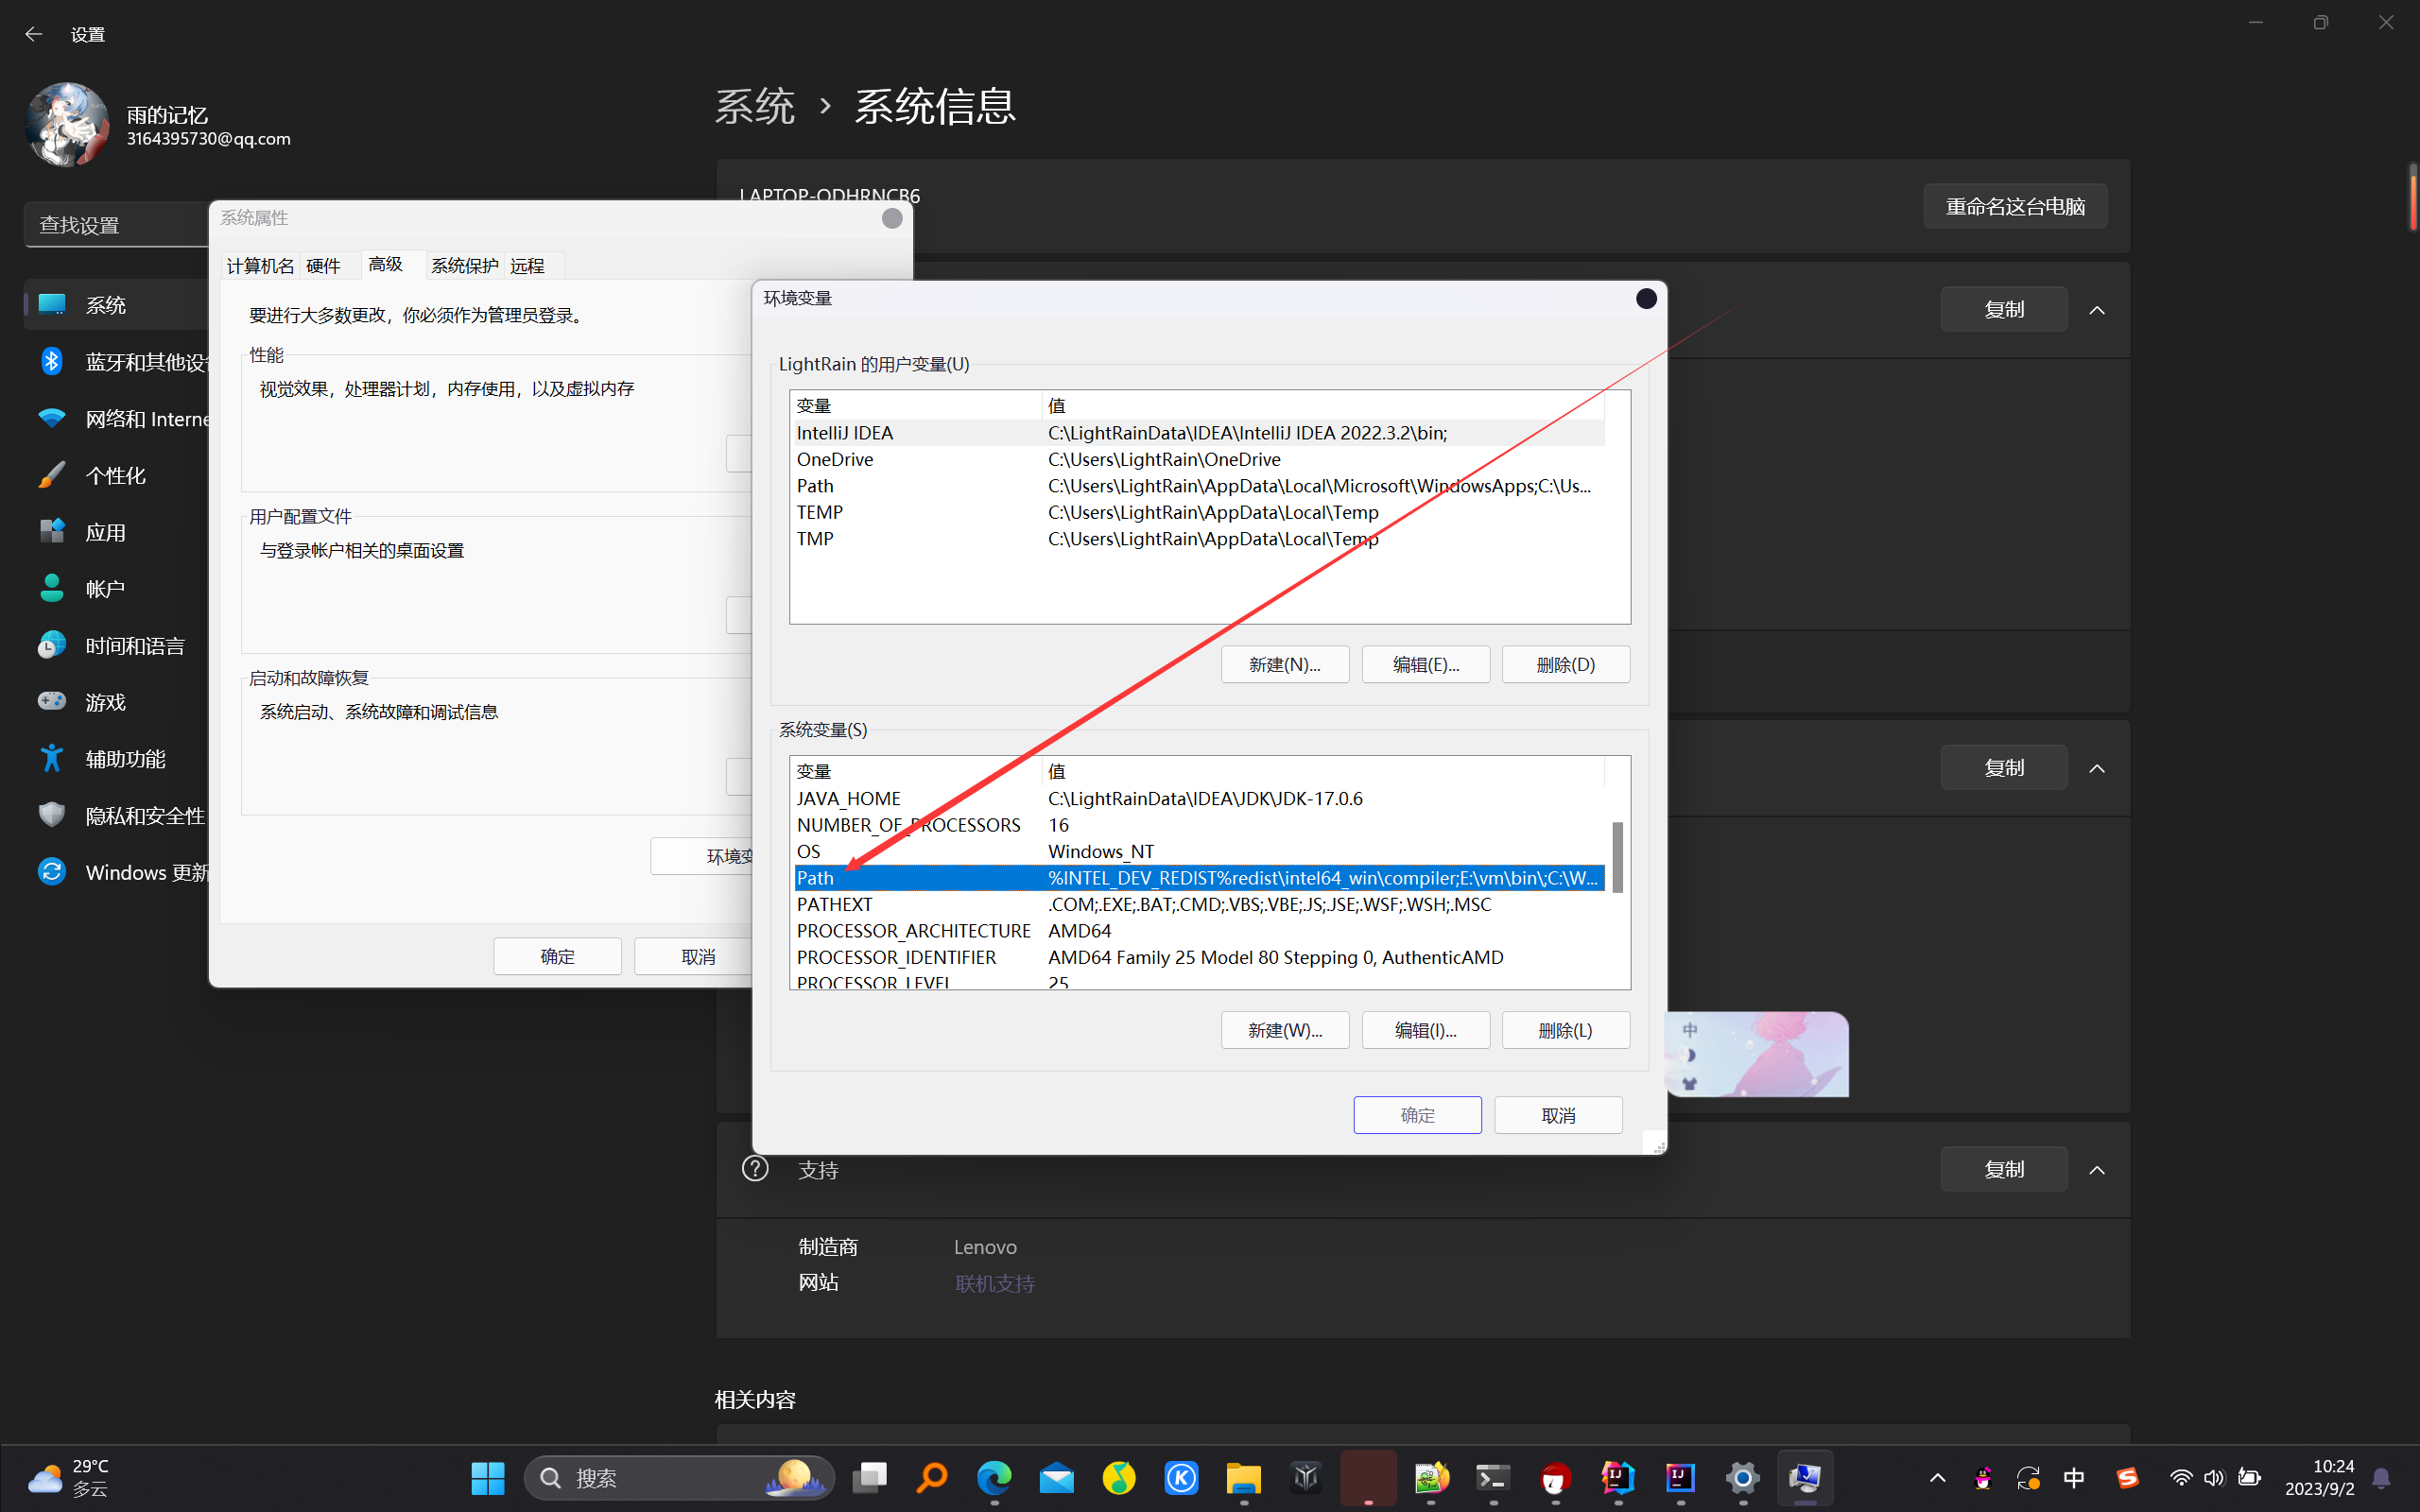
Task: Open the Windows Update sidebar icon
Action: pos(51,872)
